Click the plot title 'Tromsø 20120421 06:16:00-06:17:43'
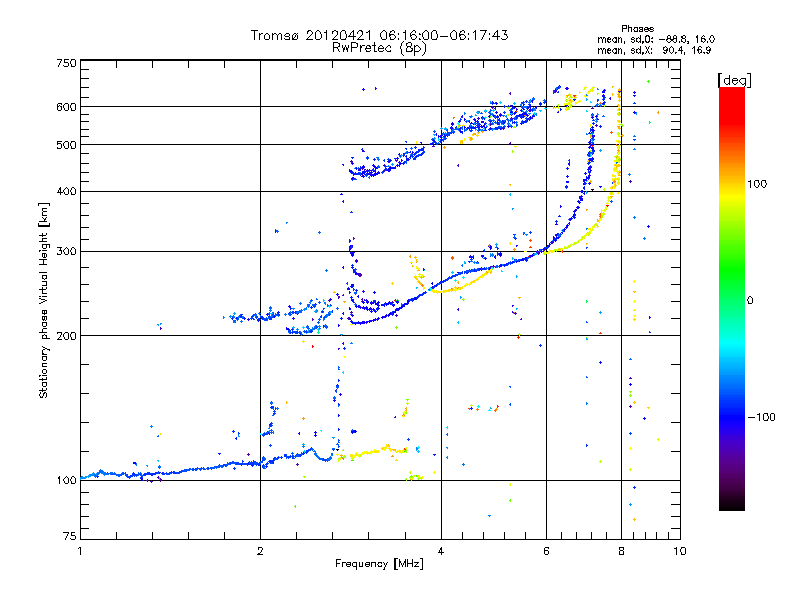800x600 pixels. point(379,35)
